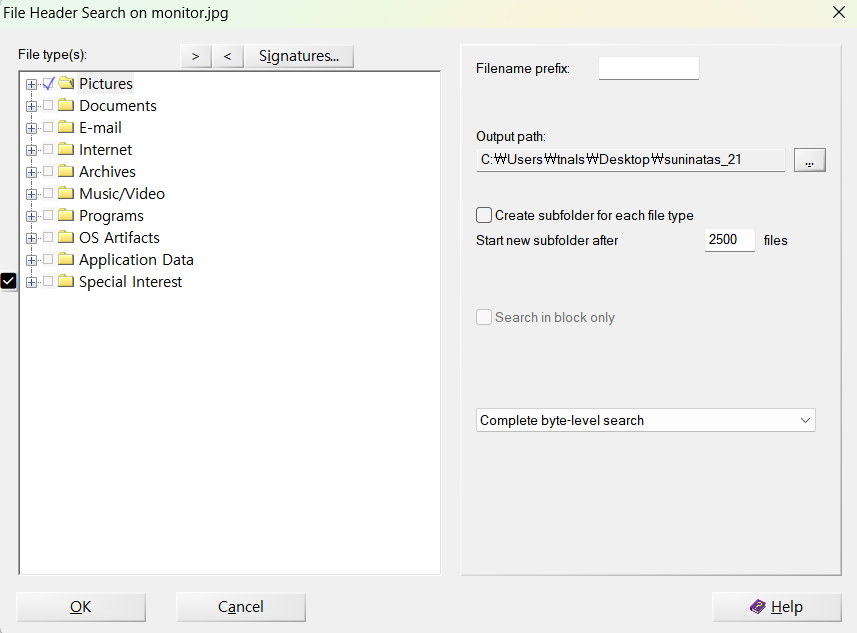Click the Internet folder icon
The height and width of the screenshot is (633, 857).
(66, 149)
